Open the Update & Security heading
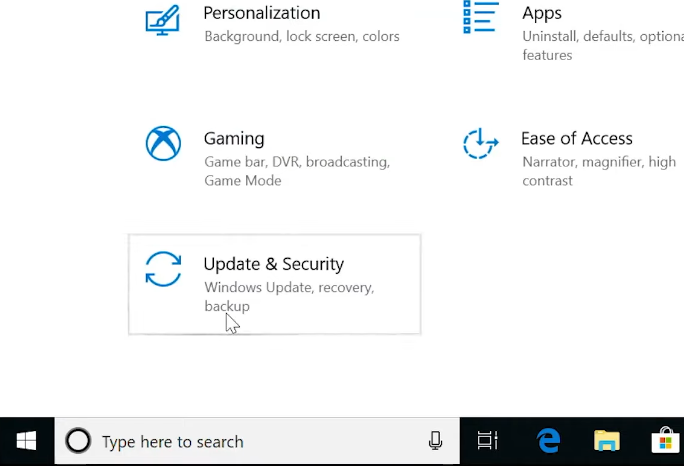The width and height of the screenshot is (684, 466). pyautogui.click(x=274, y=264)
